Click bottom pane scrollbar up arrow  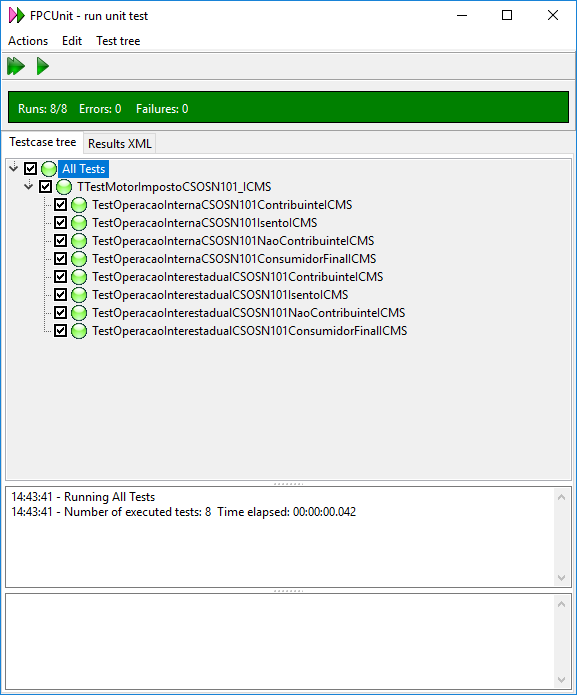point(561,604)
